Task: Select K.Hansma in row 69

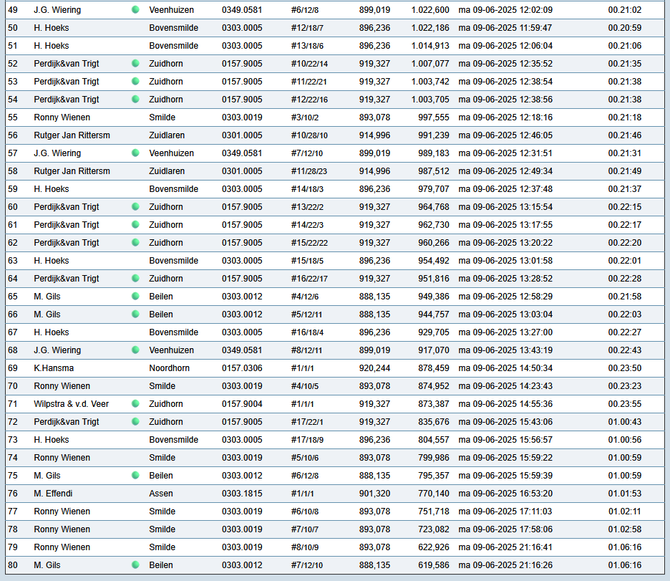Action: point(53,368)
